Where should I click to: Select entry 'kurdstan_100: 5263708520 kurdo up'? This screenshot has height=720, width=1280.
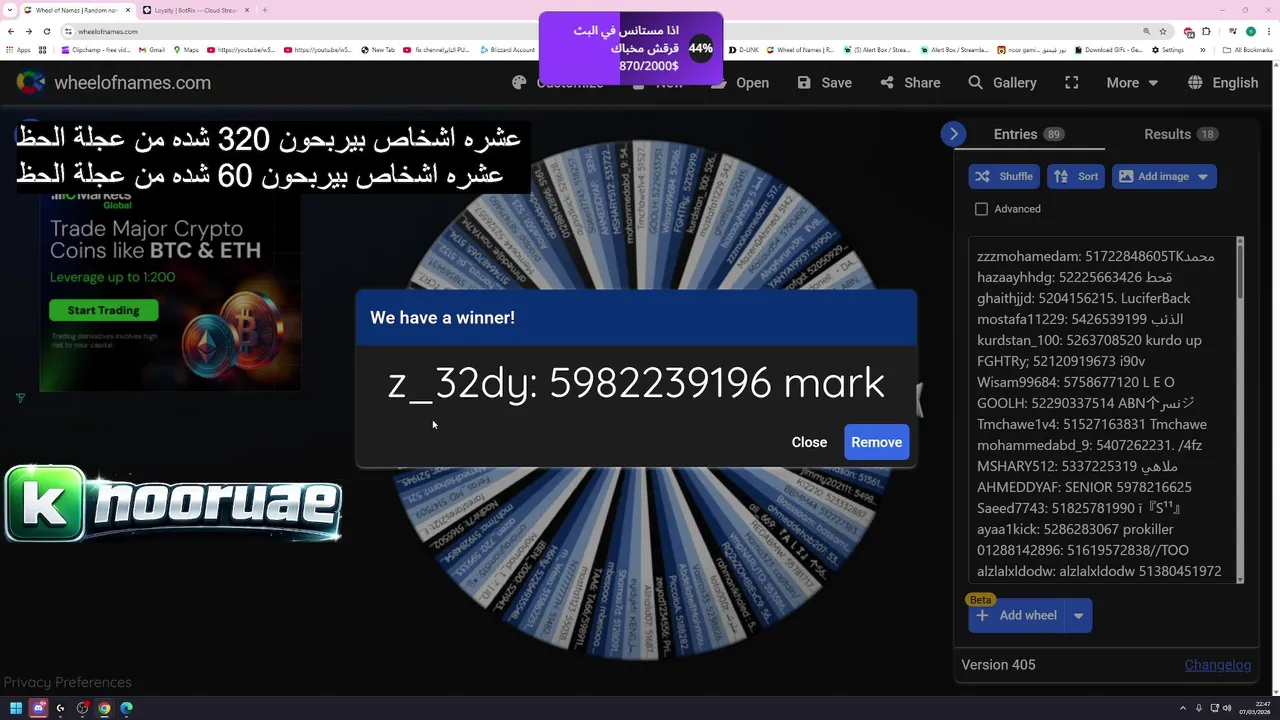[x=1089, y=340]
